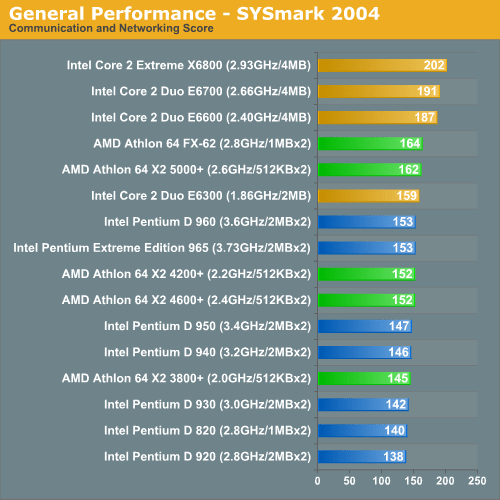Click the x-axis label 150
Image resolution: width=500 pixels, height=500 pixels.
click(x=413, y=481)
